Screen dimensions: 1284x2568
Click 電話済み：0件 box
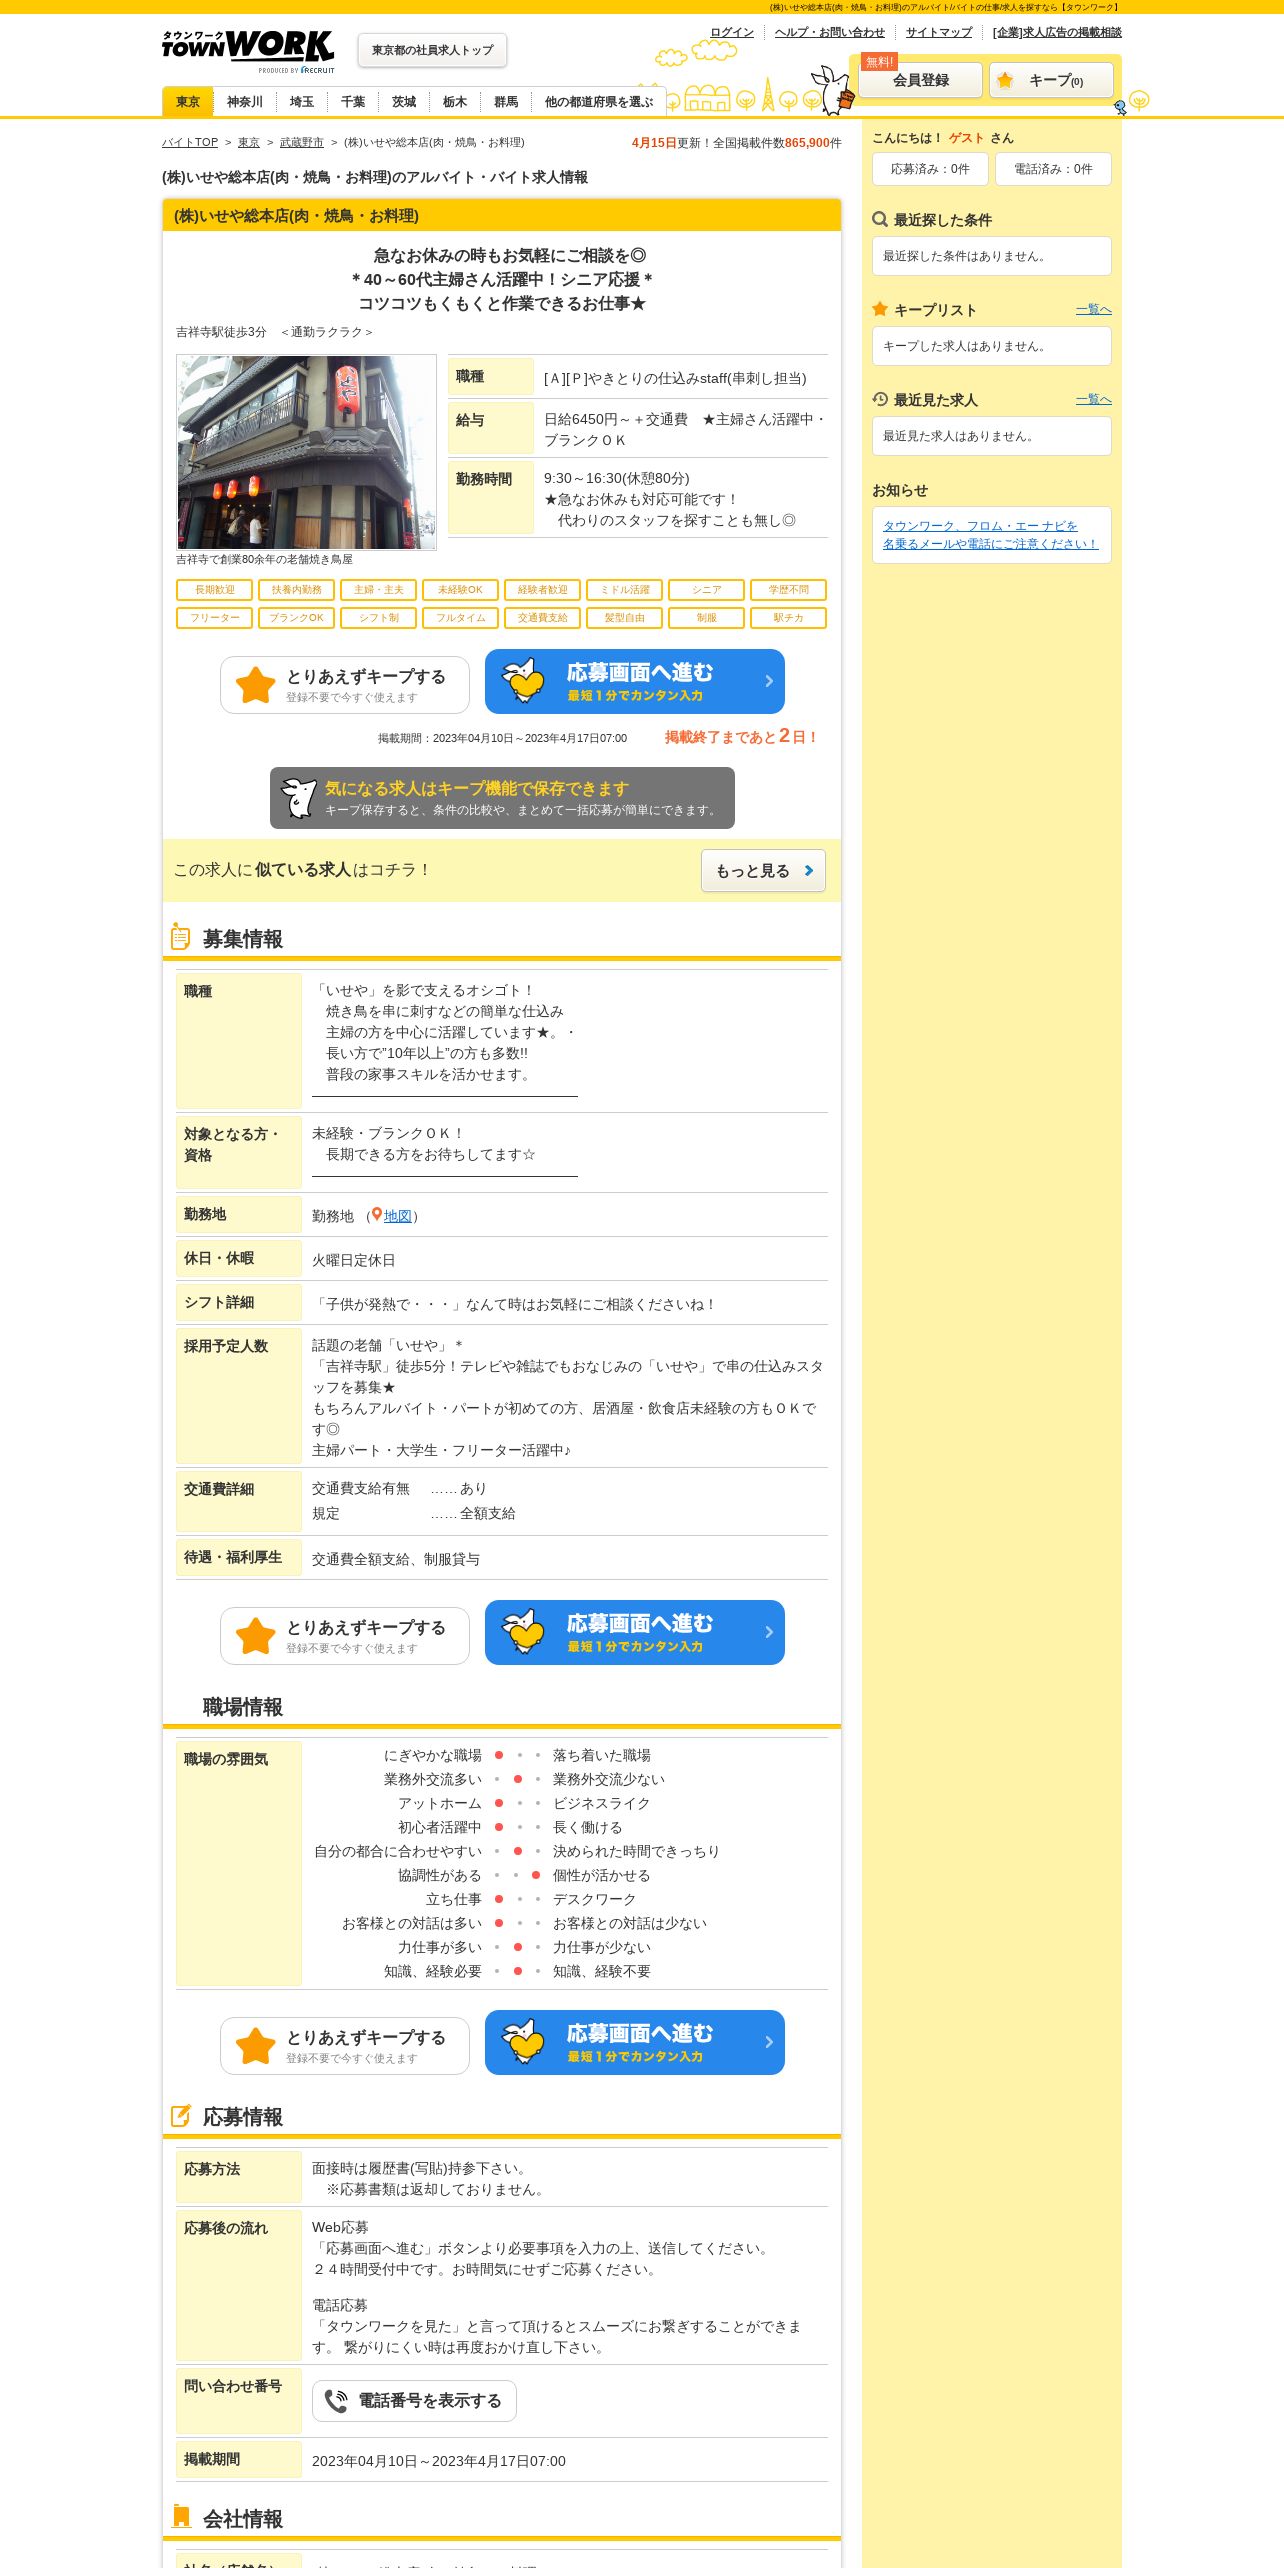point(1053,169)
